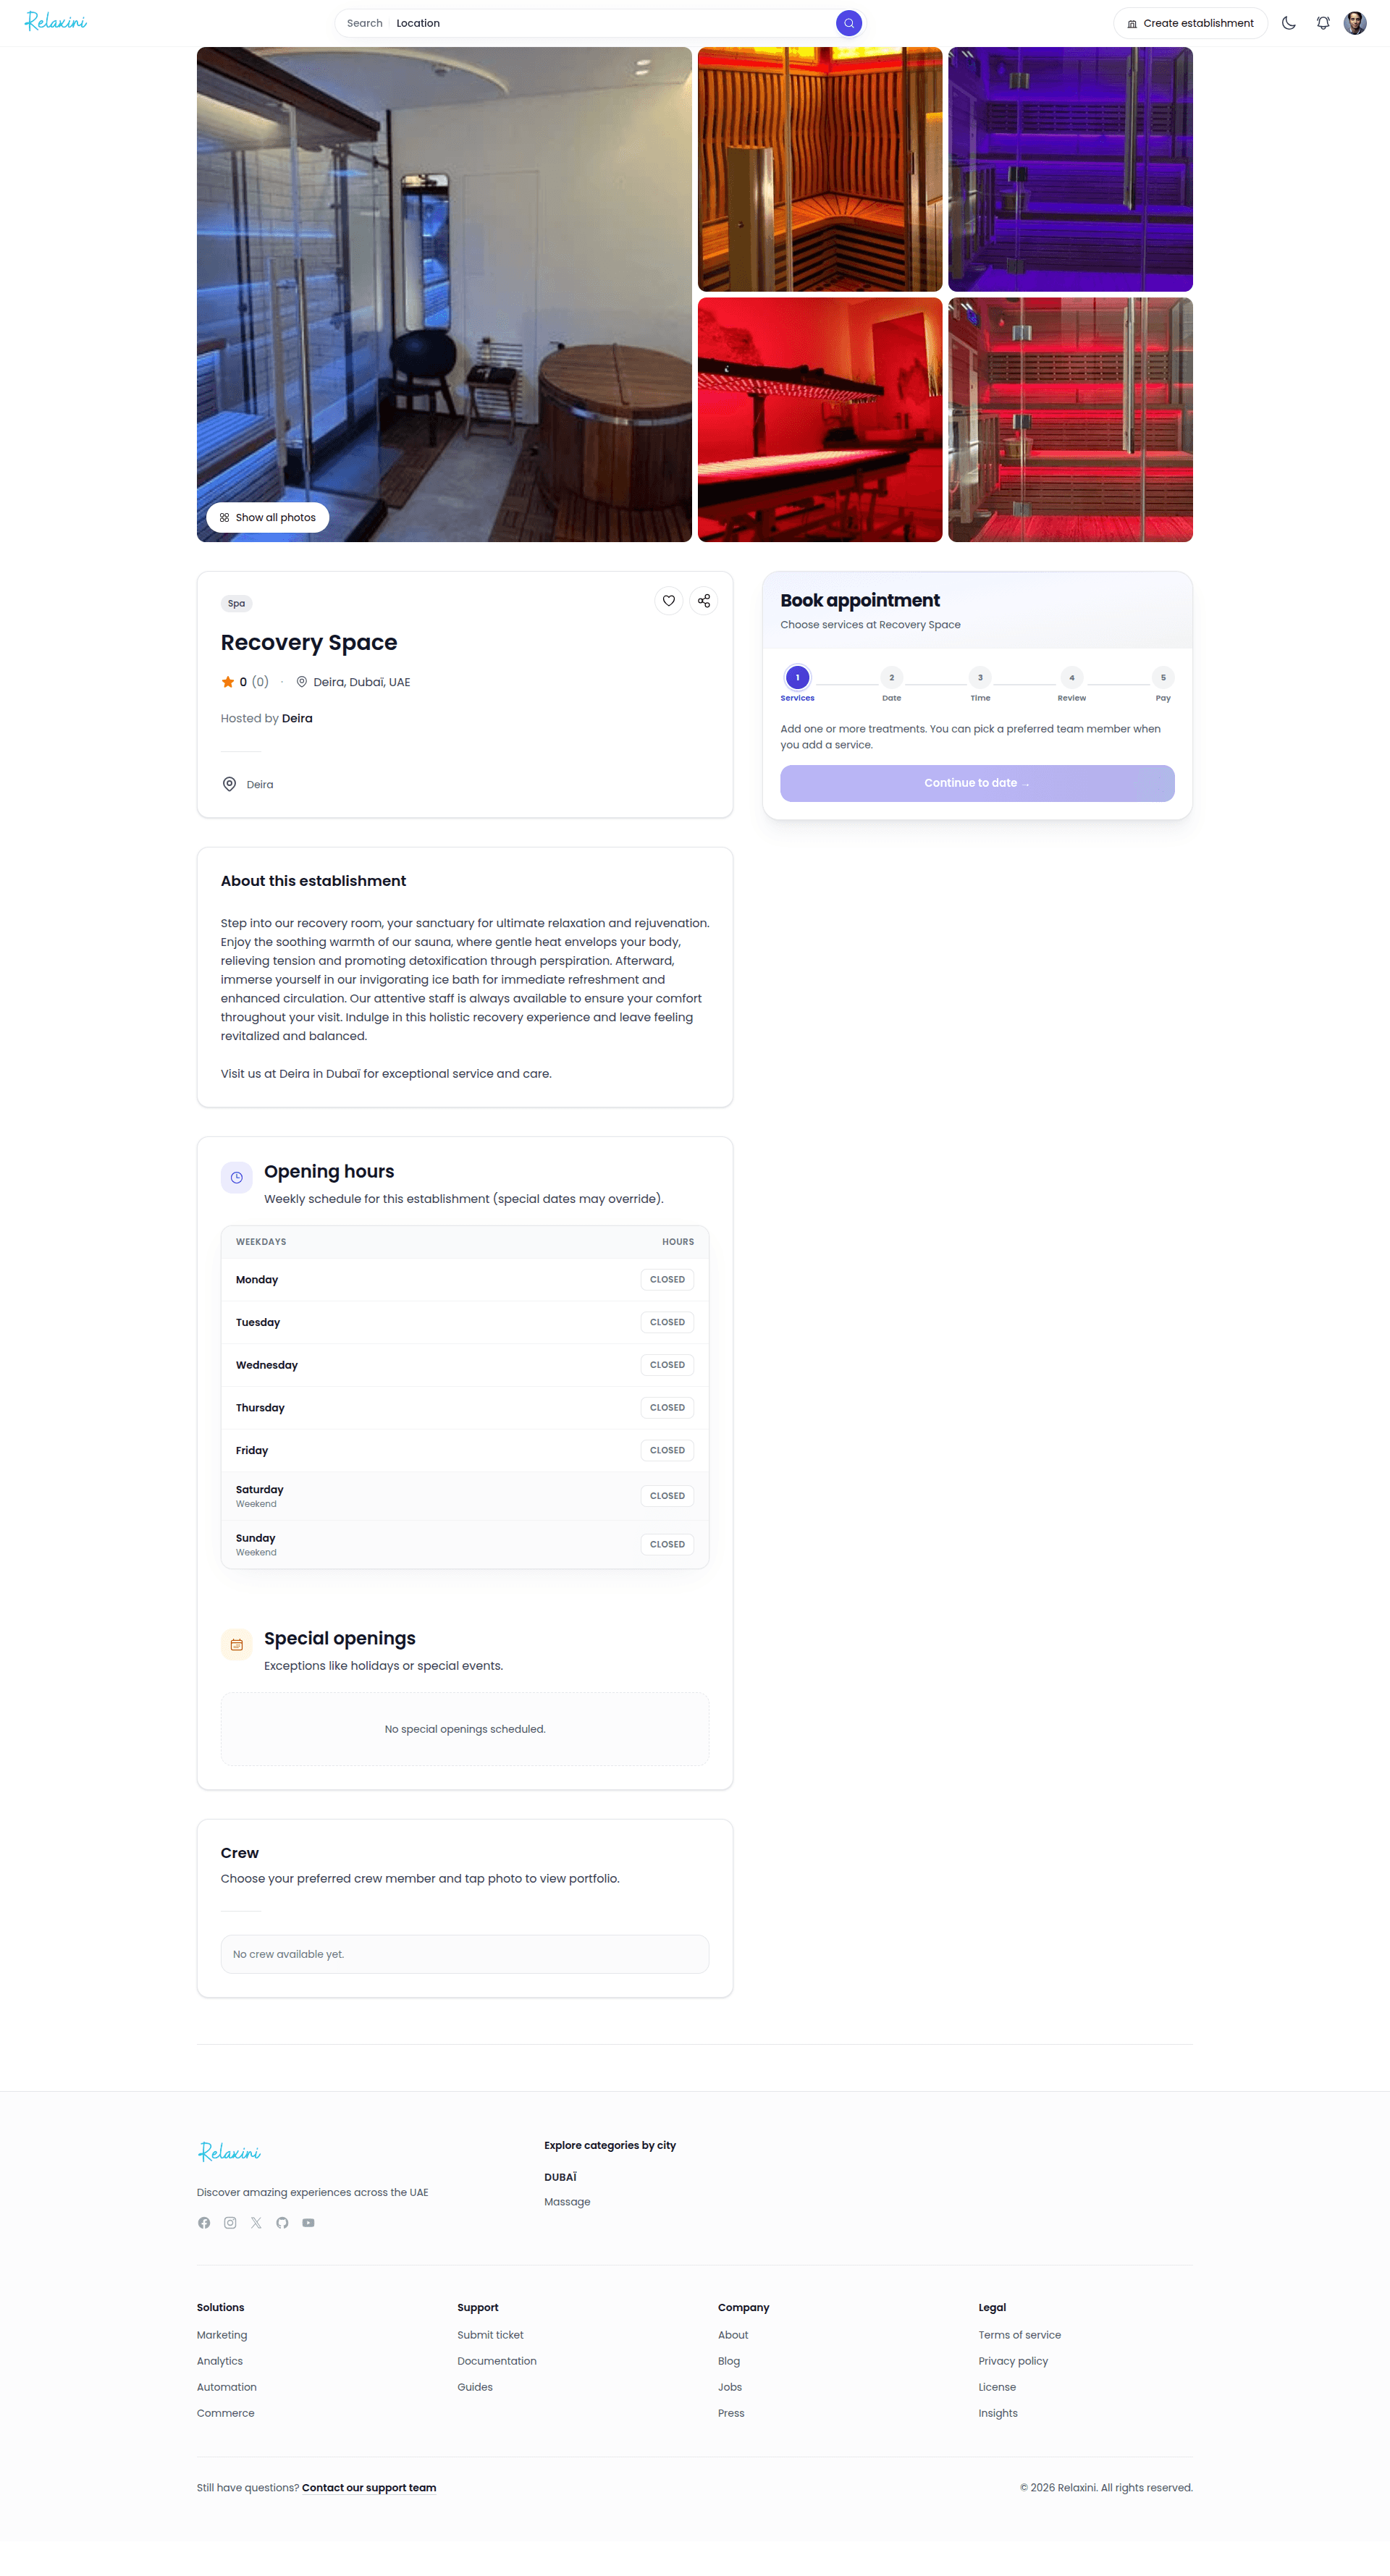Click the Location search field

(612, 23)
